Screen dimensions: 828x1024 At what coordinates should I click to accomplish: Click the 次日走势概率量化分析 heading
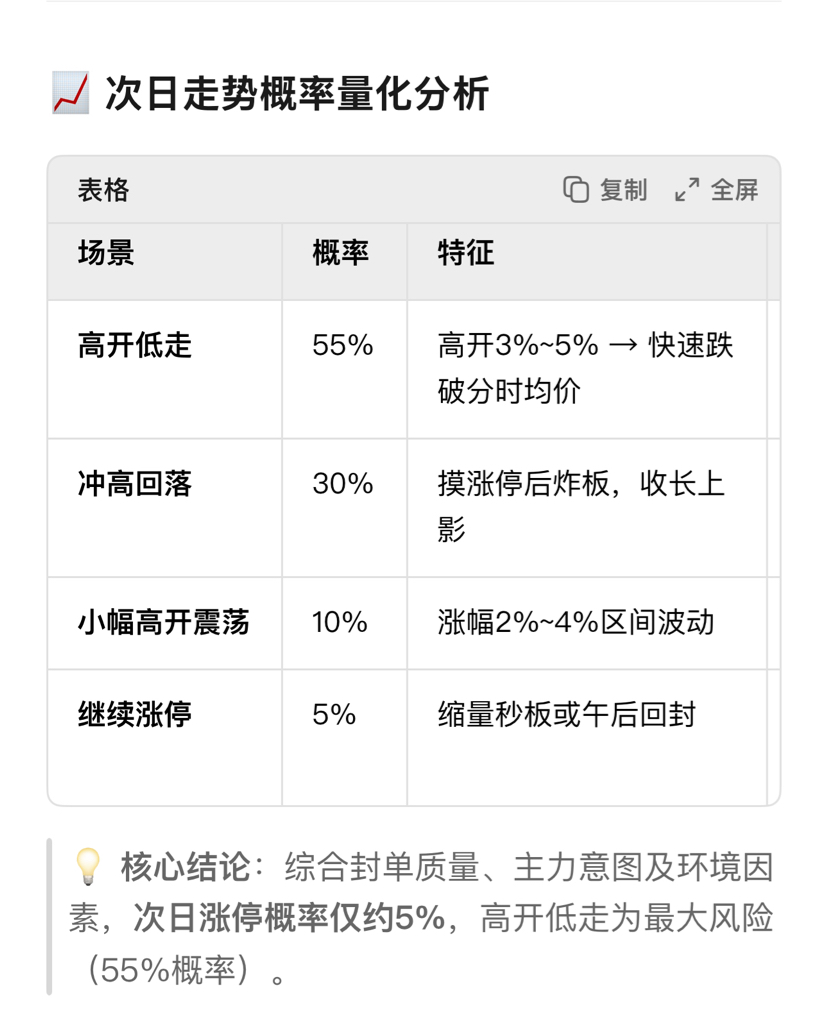[x=297, y=94]
